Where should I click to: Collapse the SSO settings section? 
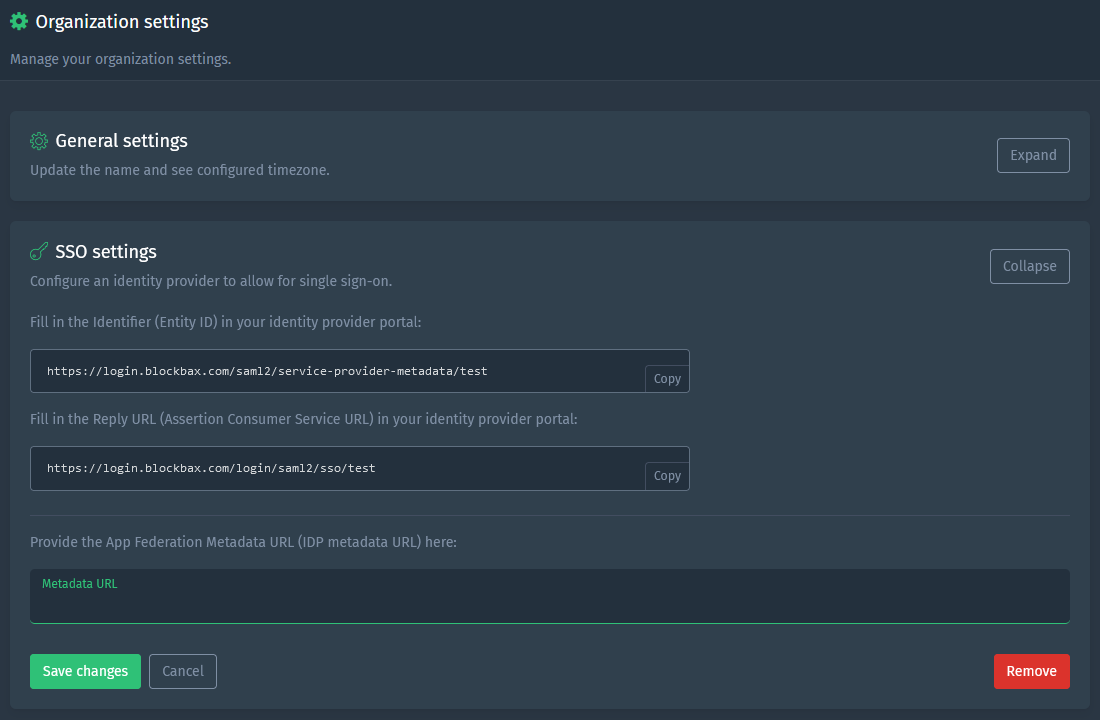[1029, 266]
